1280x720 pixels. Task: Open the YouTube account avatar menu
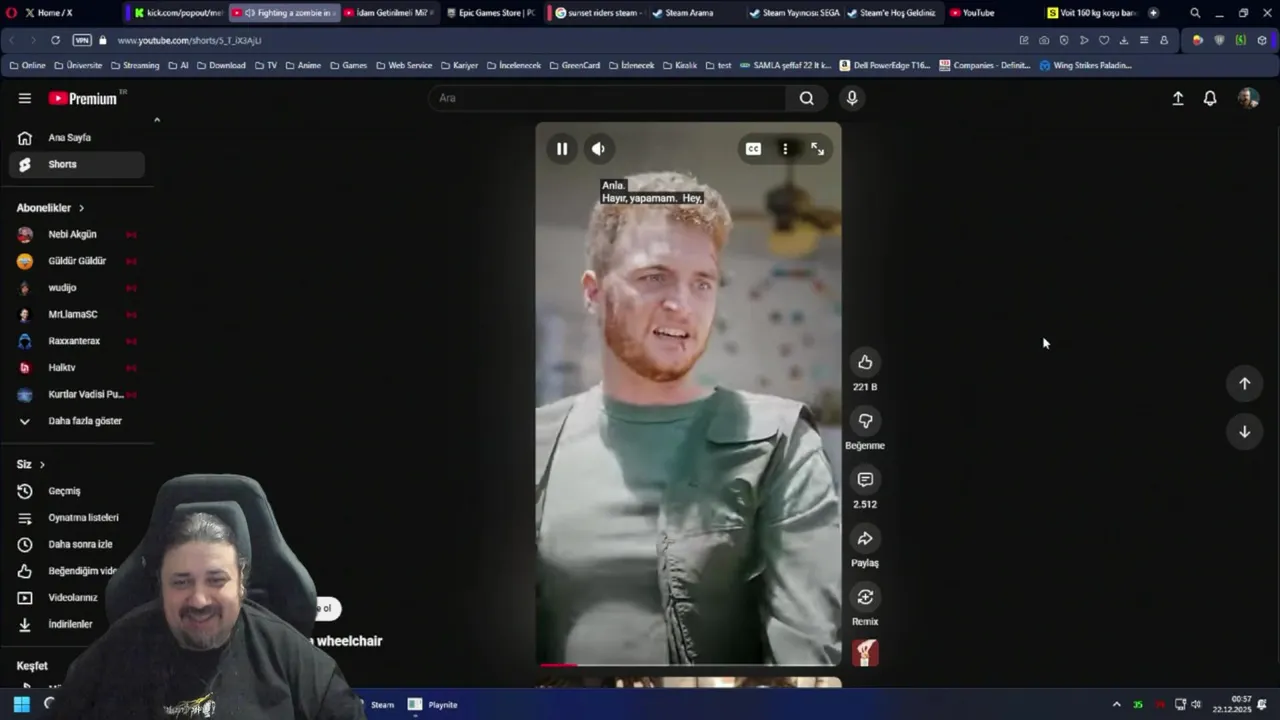click(1248, 98)
